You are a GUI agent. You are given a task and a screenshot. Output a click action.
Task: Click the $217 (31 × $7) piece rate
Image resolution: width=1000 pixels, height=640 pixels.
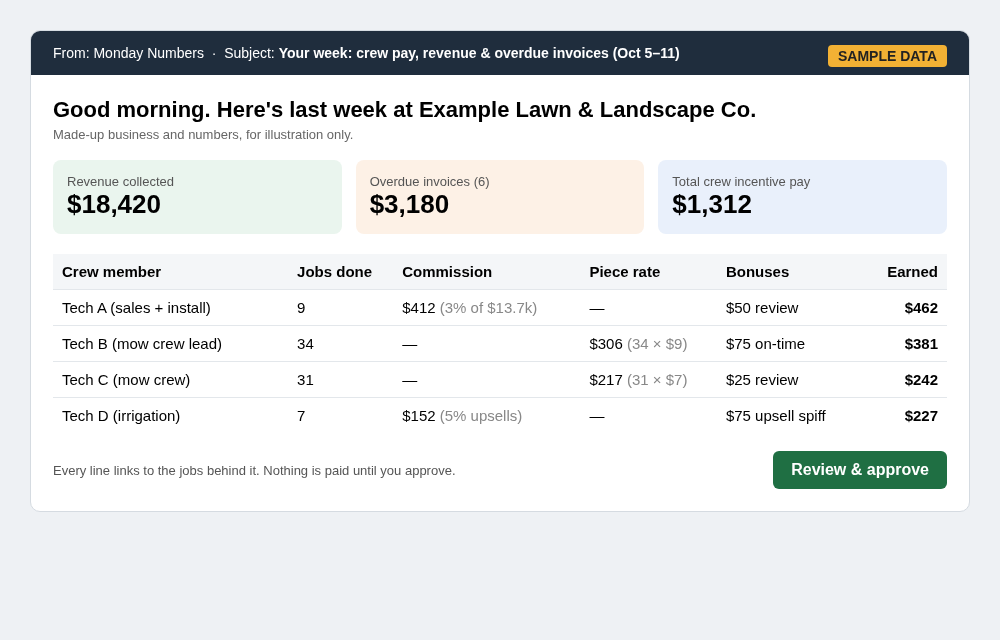point(638,380)
